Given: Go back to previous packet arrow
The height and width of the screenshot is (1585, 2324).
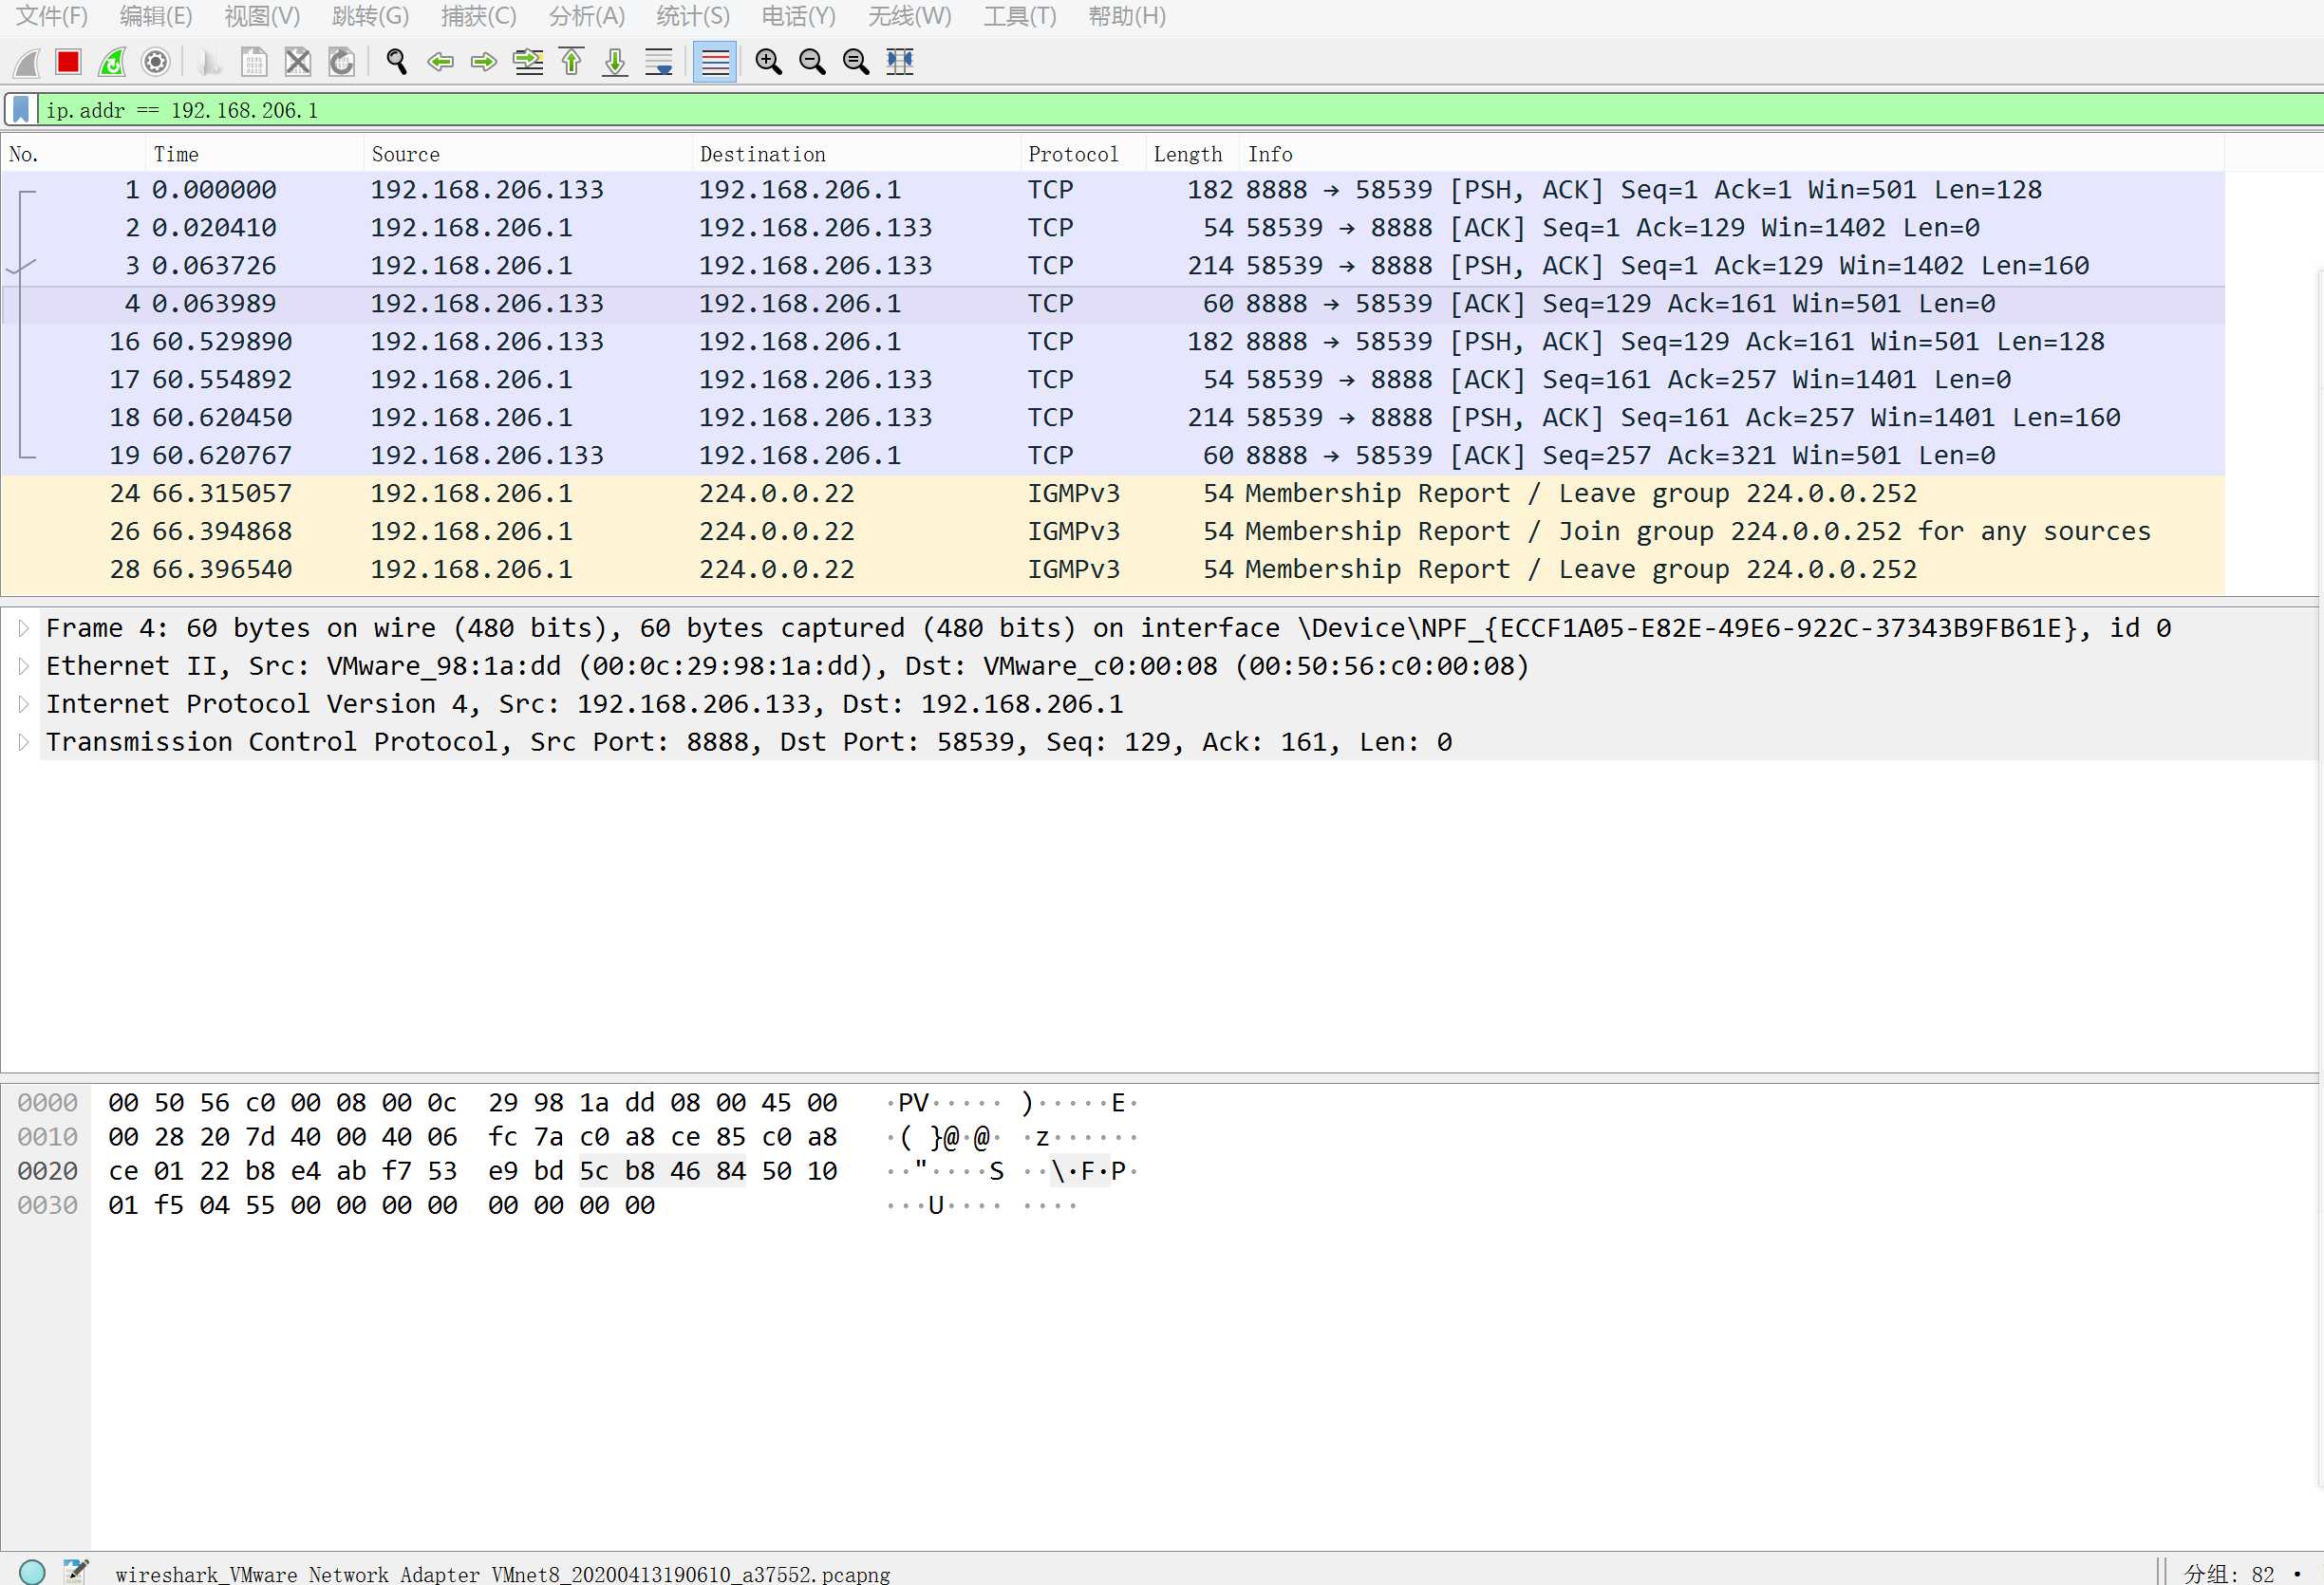Looking at the screenshot, I should pos(440,62).
